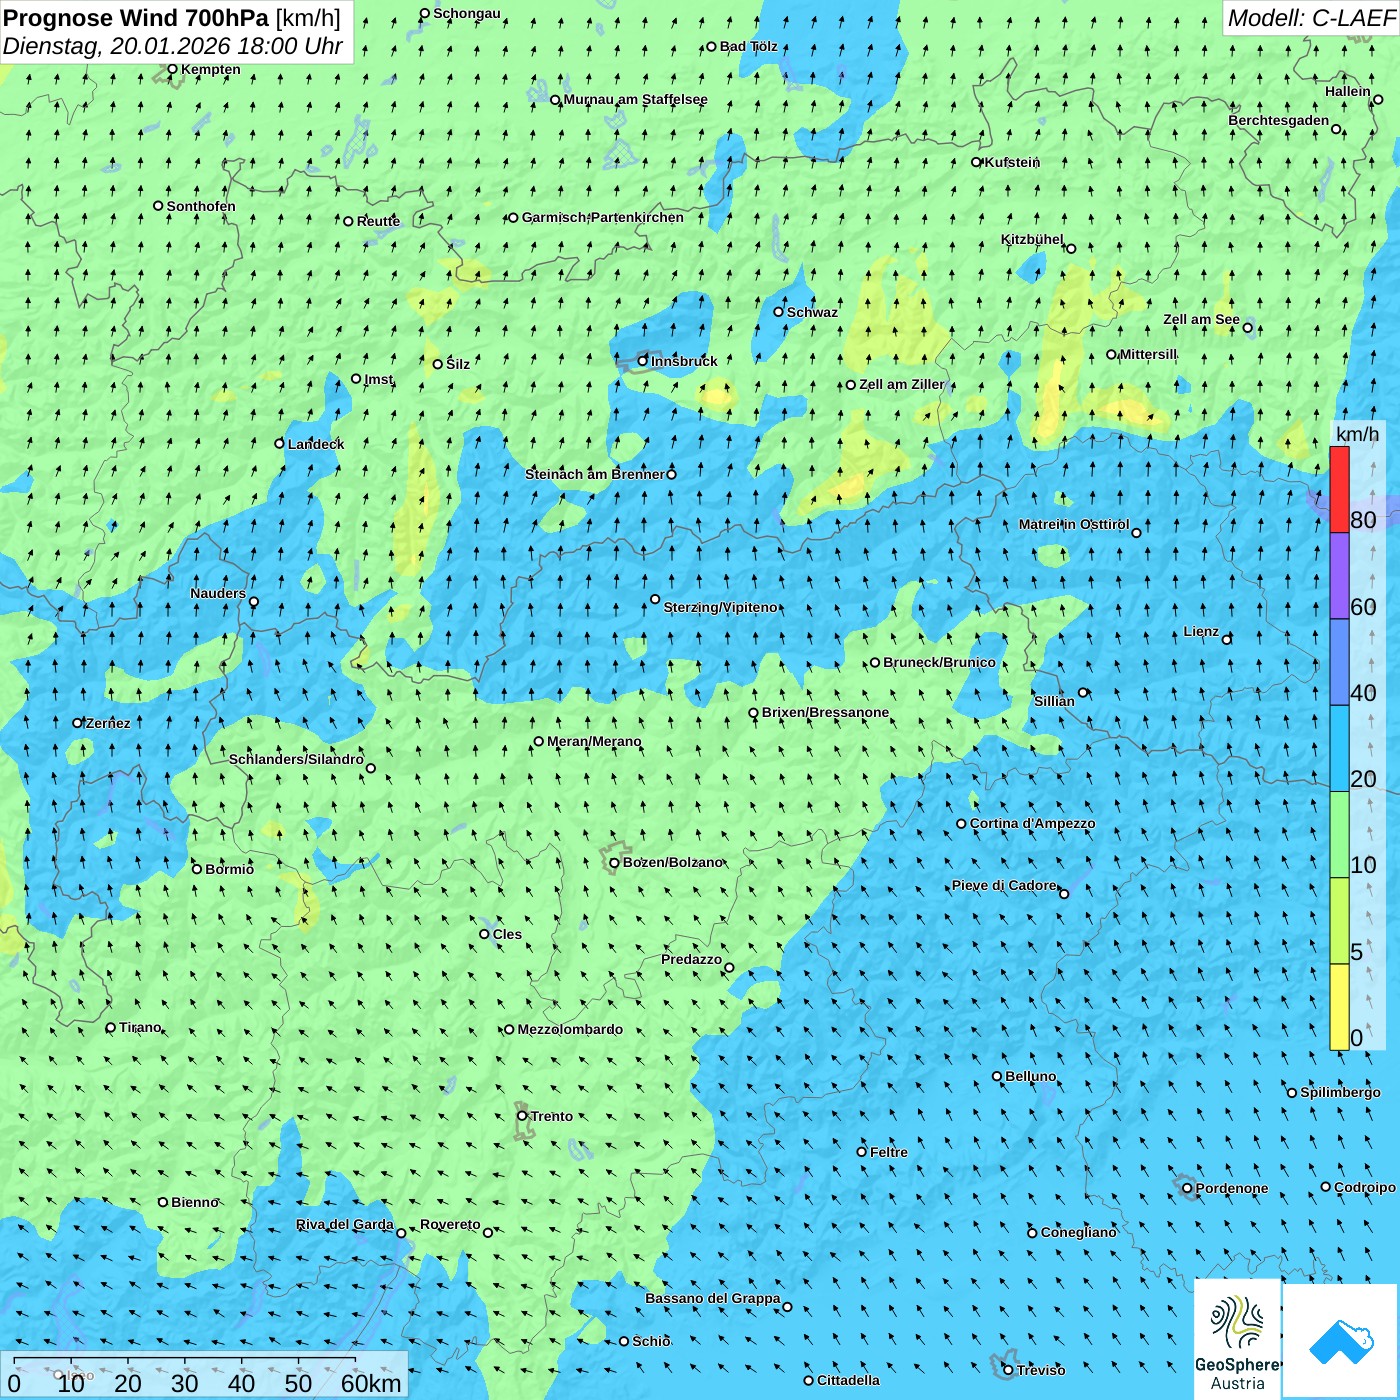The image size is (1400, 1400).
Task: Click the Bozen/Bolzano city marker
Action: (x=615, y=863)
